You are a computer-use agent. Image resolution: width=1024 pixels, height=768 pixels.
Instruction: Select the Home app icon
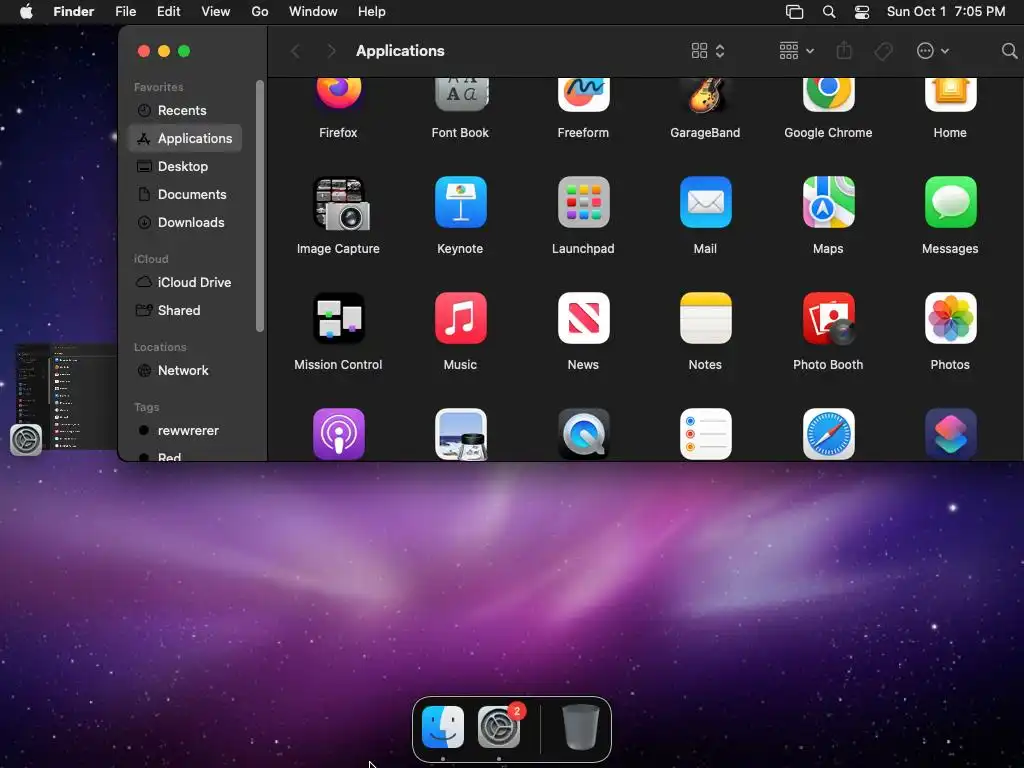tap(950, 93)
